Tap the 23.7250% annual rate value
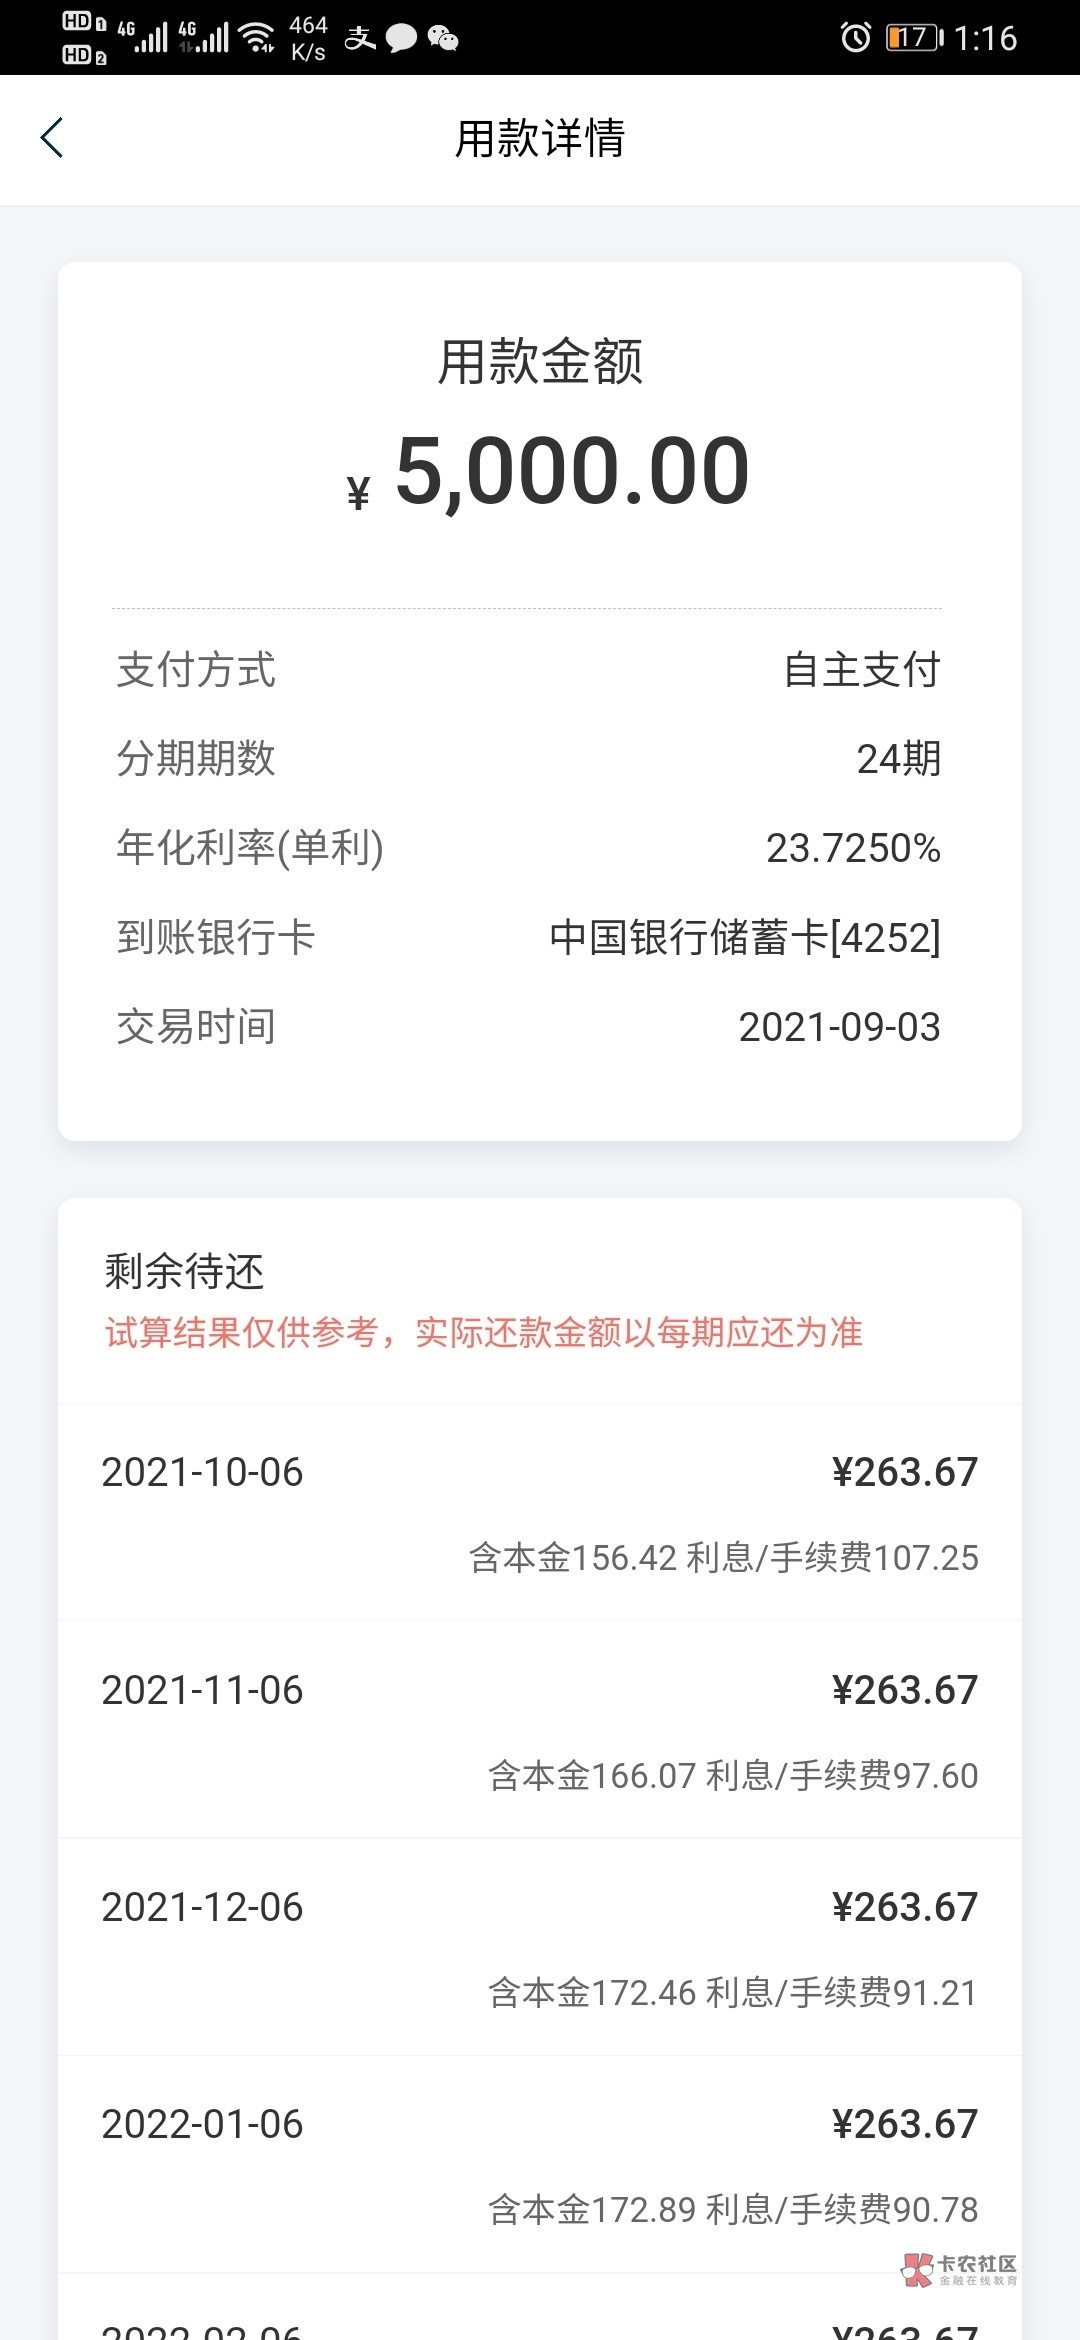Image resolution: width=1080 pixels, height=2340 pixels. coord(853,848)
